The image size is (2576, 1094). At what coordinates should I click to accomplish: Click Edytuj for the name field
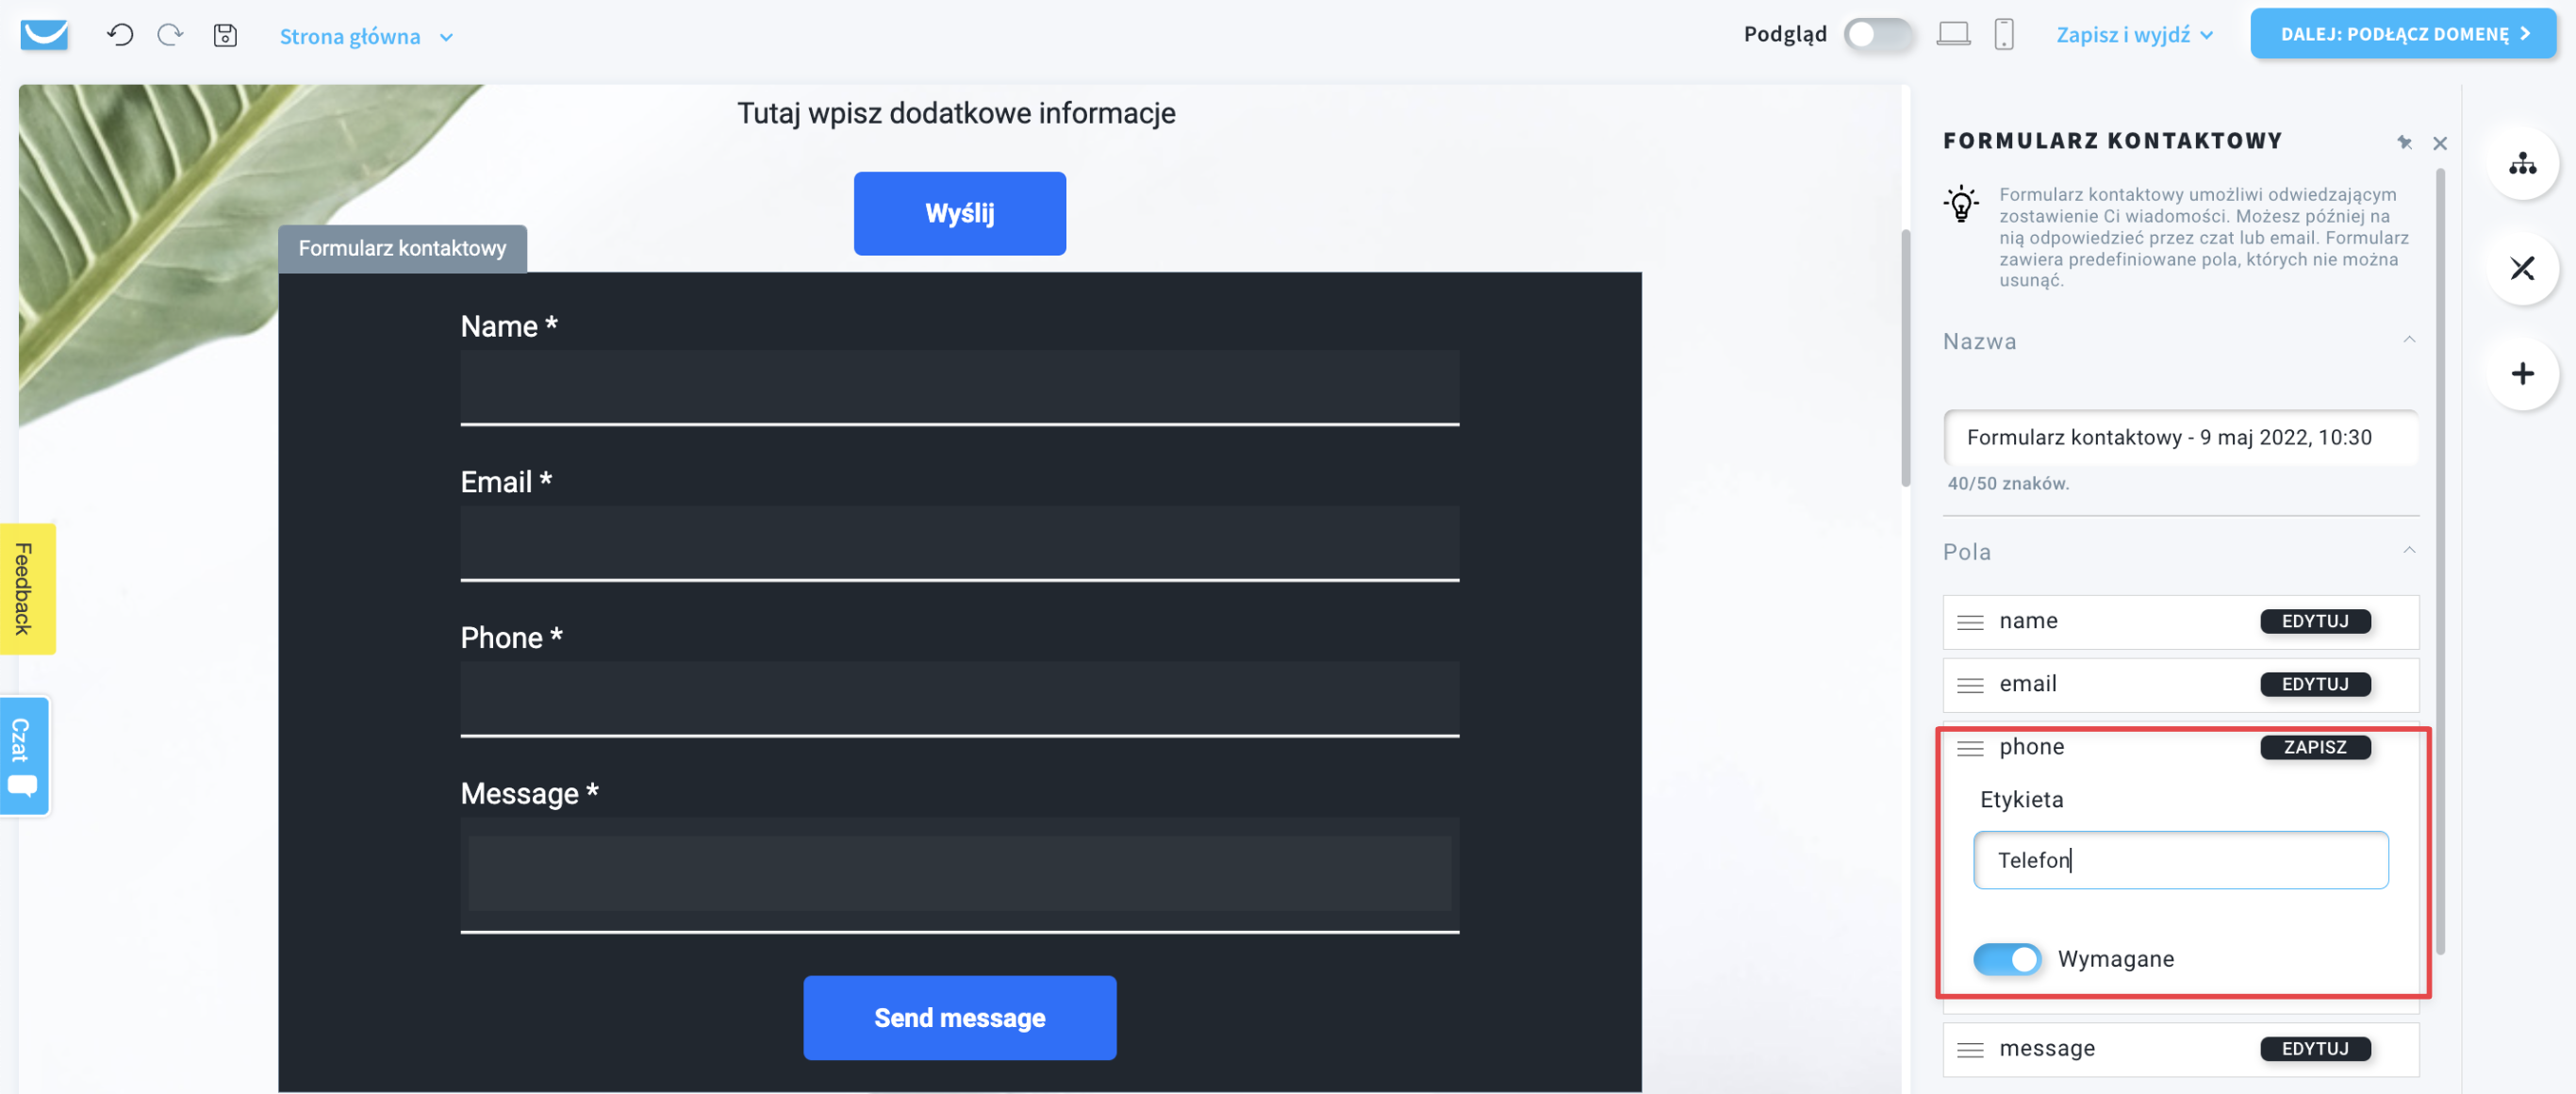pos(2314,621)
